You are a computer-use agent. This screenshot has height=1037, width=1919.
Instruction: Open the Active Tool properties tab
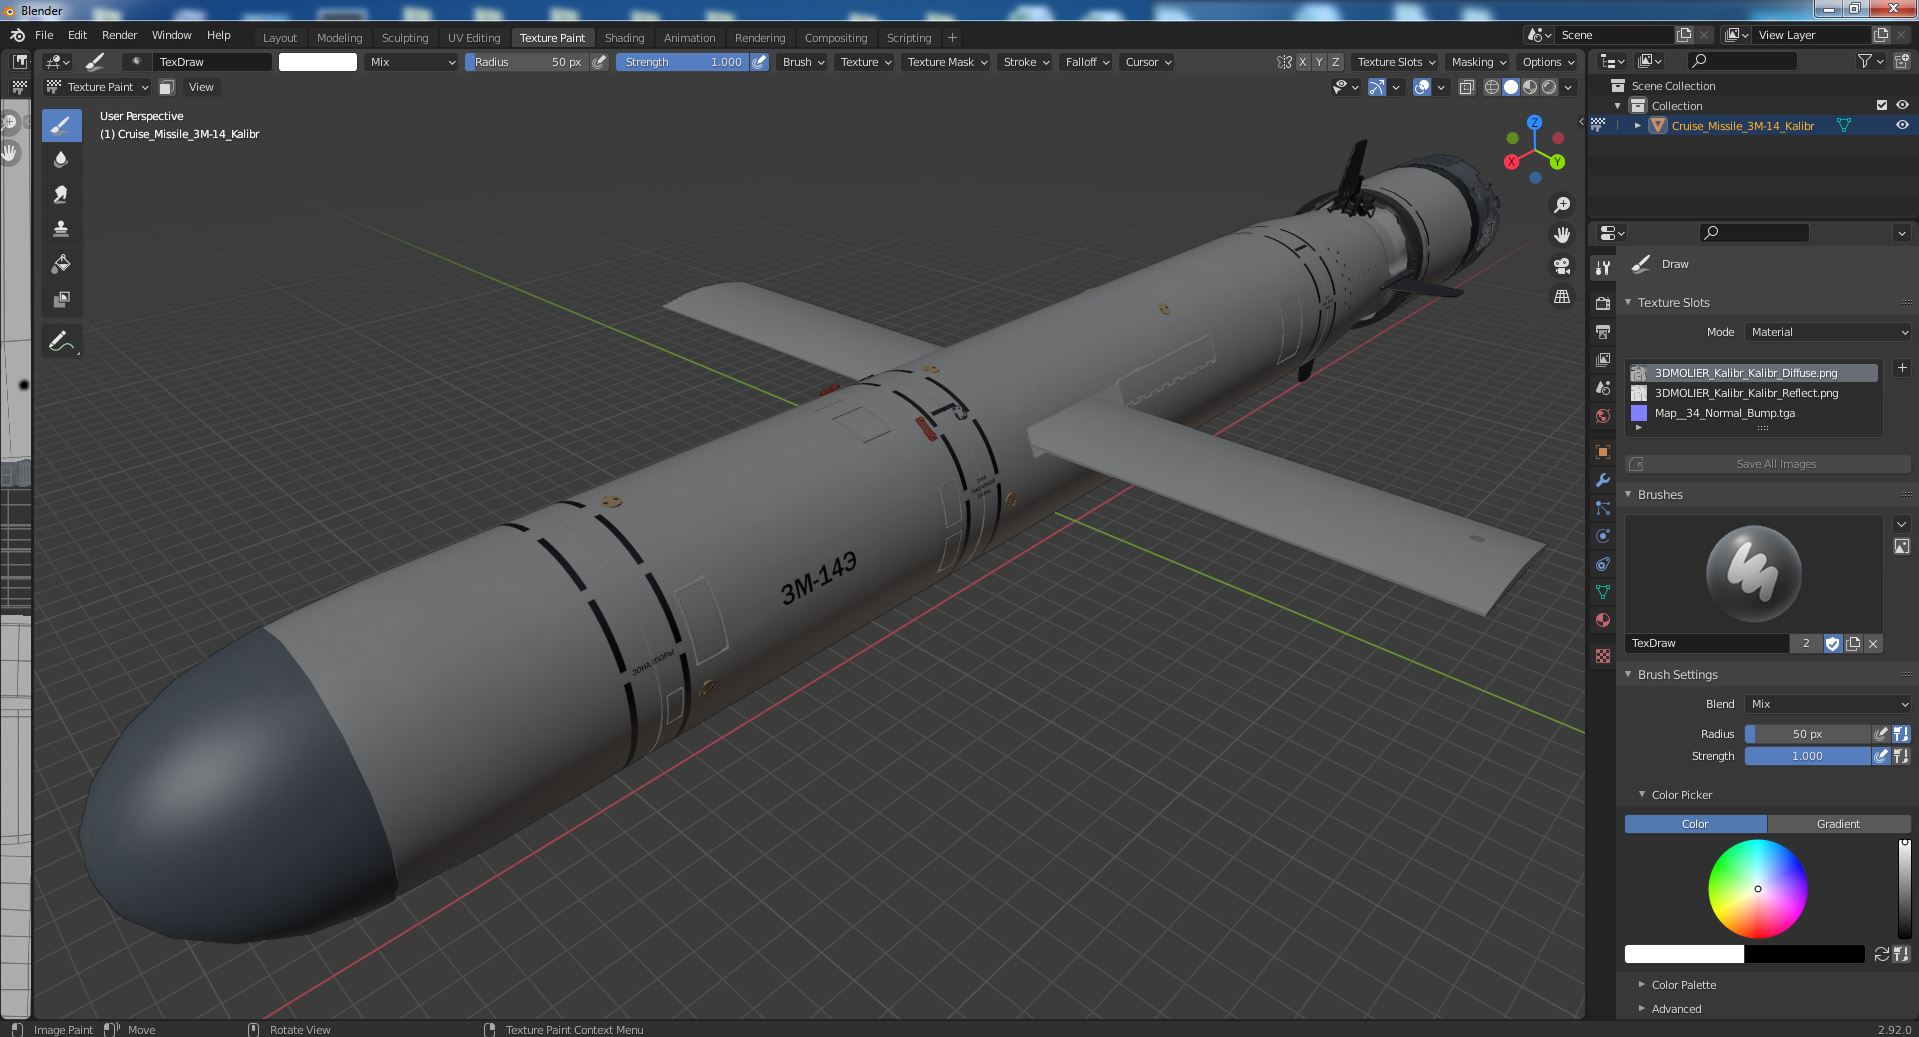pyautogui.click(x=1603, y=267)
